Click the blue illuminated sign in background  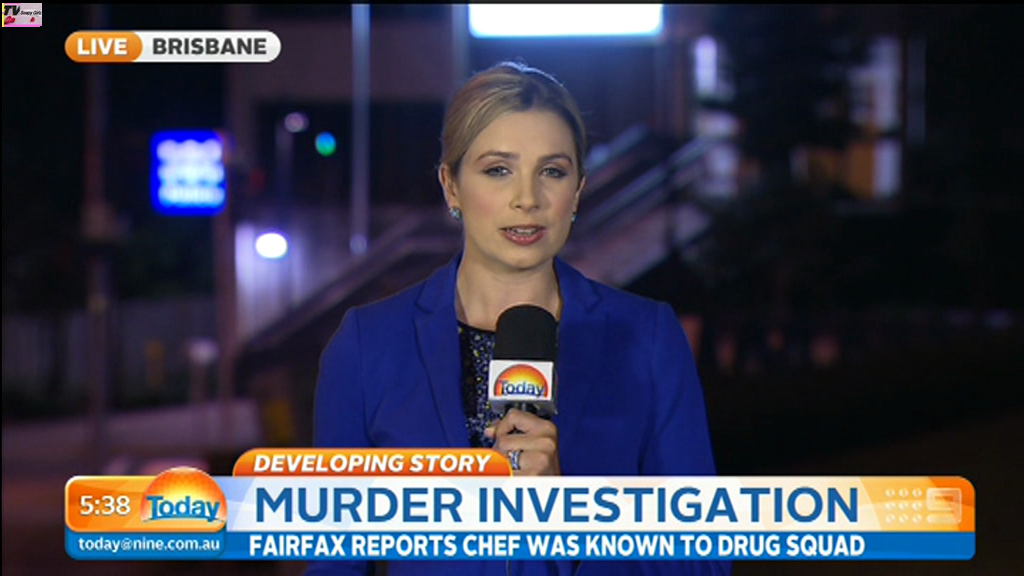coord(188,172)
